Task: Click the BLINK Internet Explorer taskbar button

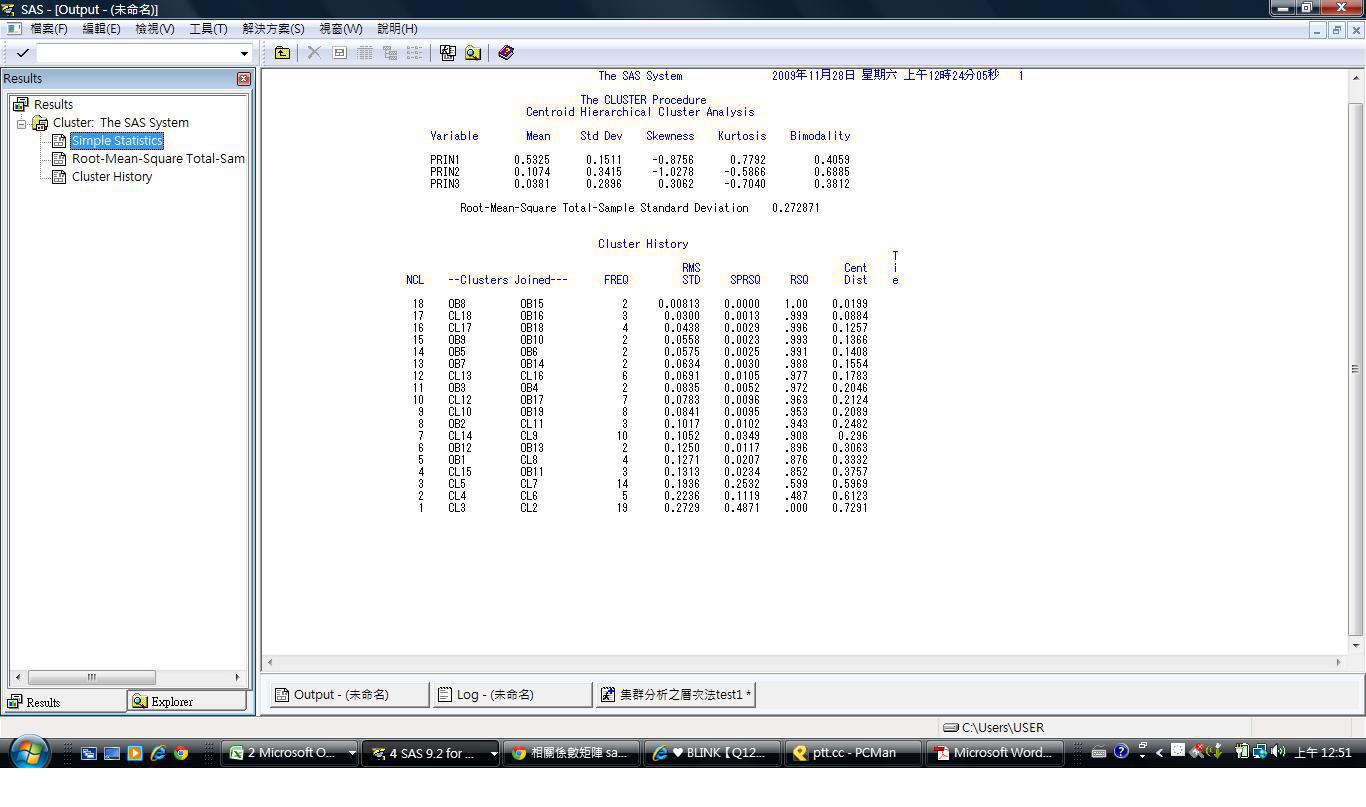Action: pyautogui.click(x=712, y=753)
